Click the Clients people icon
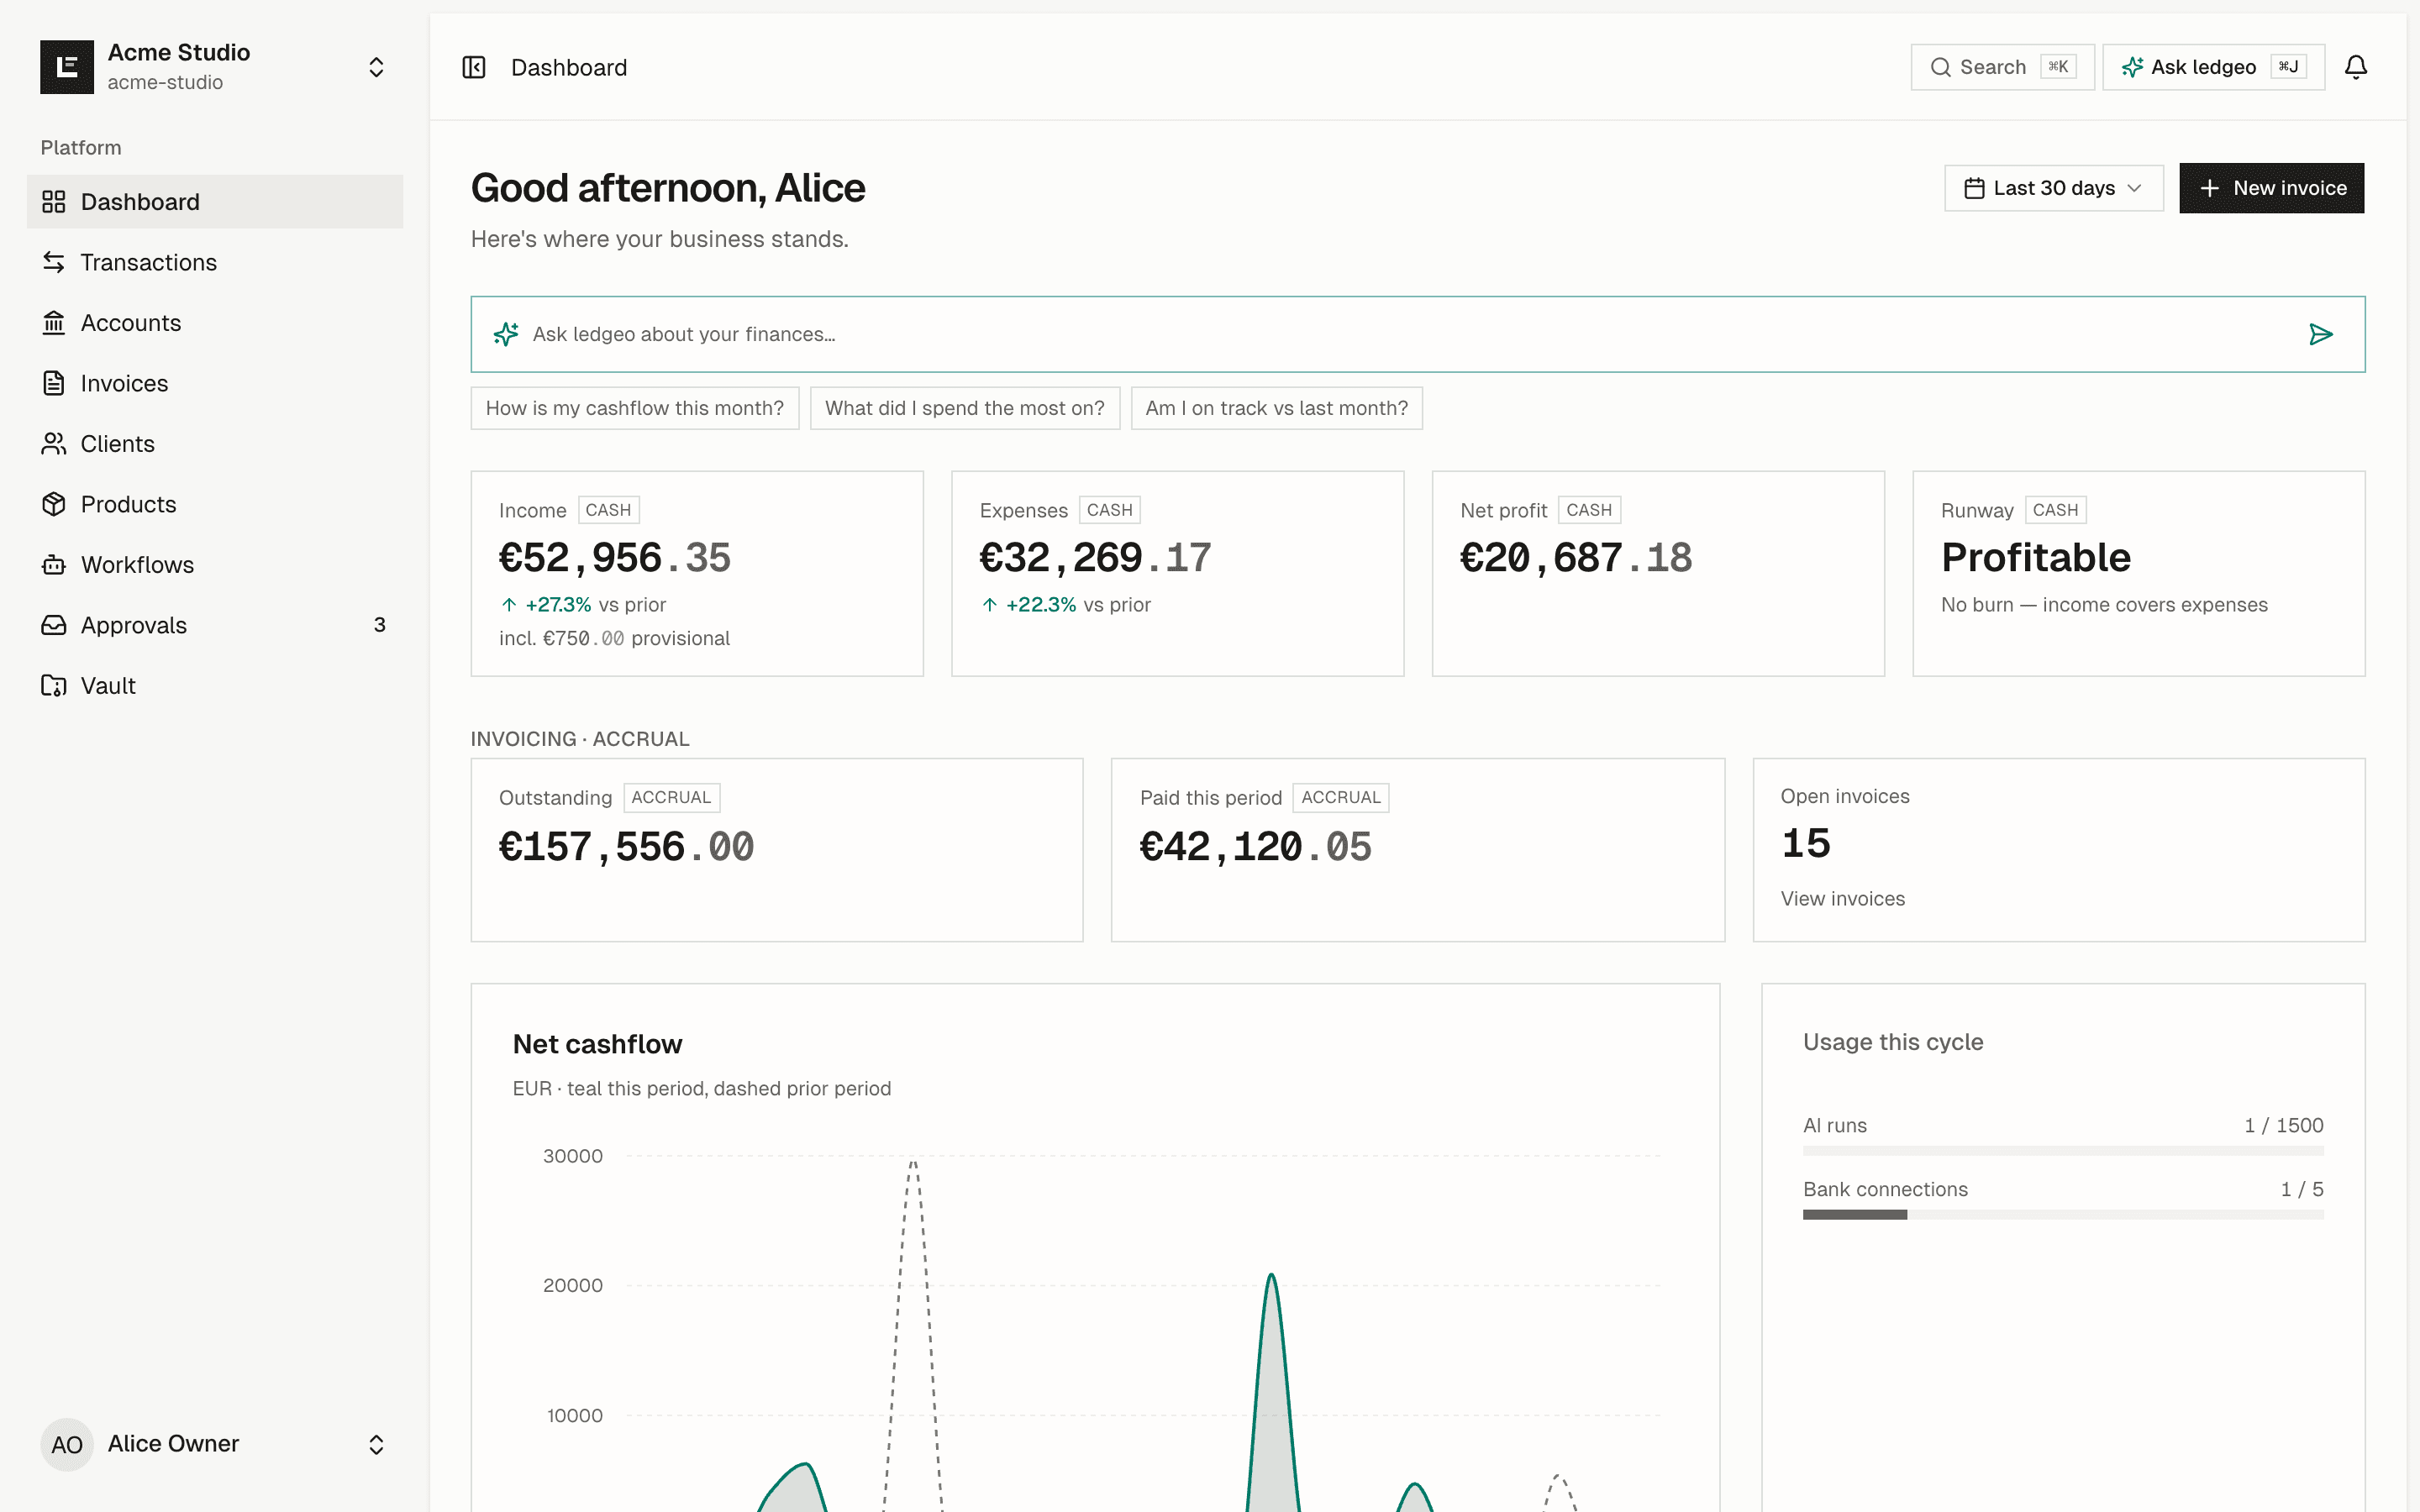 pyautogui.click(x=54, y=444)
